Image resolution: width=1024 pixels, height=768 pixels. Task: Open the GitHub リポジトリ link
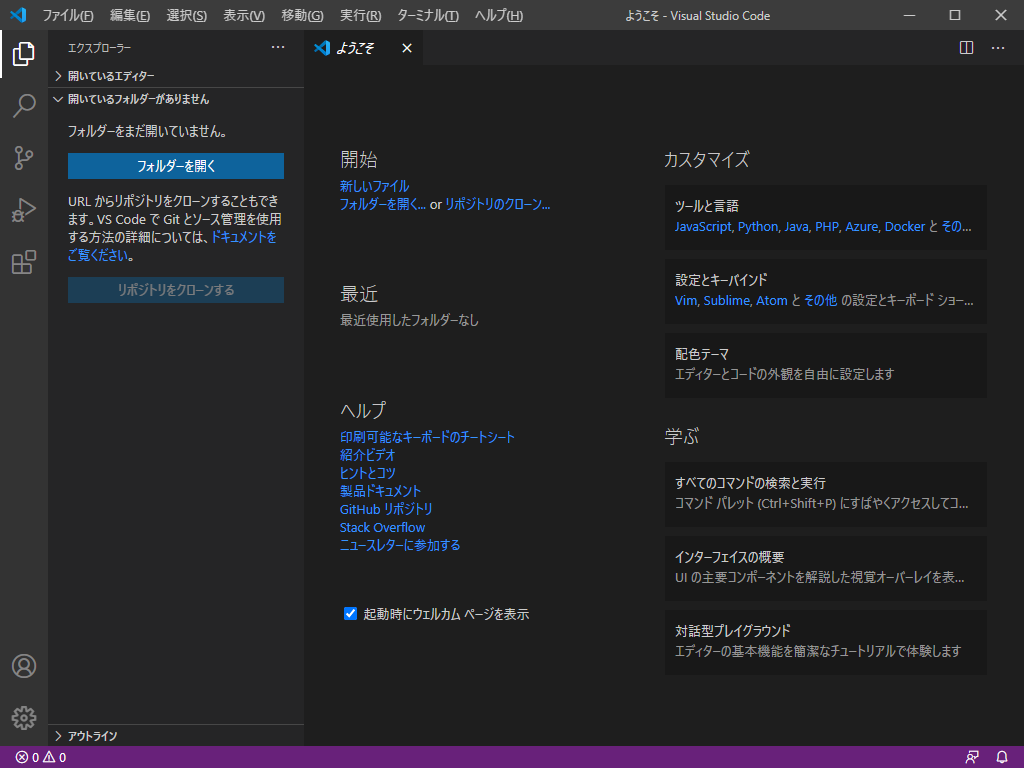coord(386,509)
